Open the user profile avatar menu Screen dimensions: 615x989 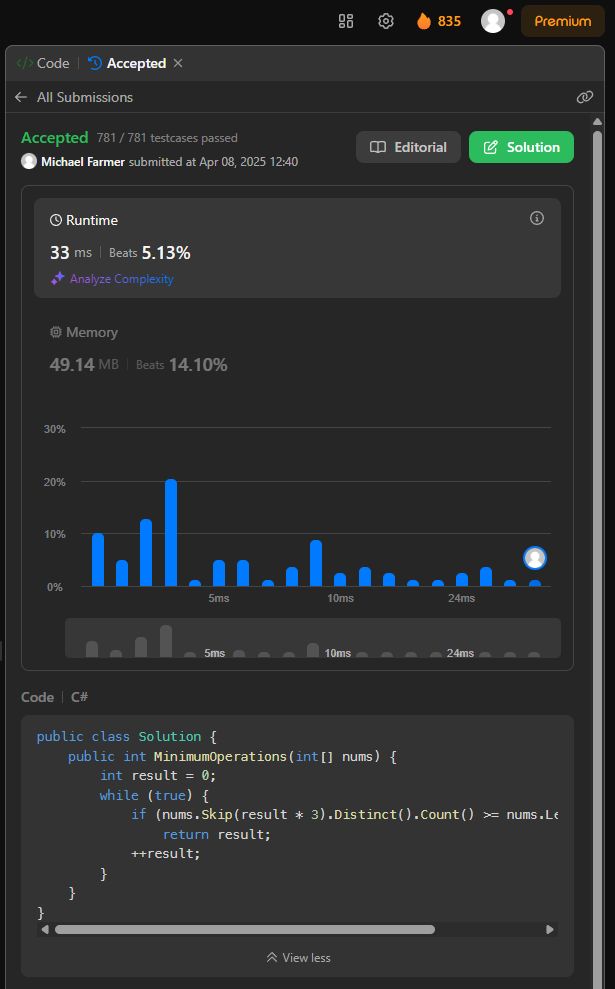(493, 21)
